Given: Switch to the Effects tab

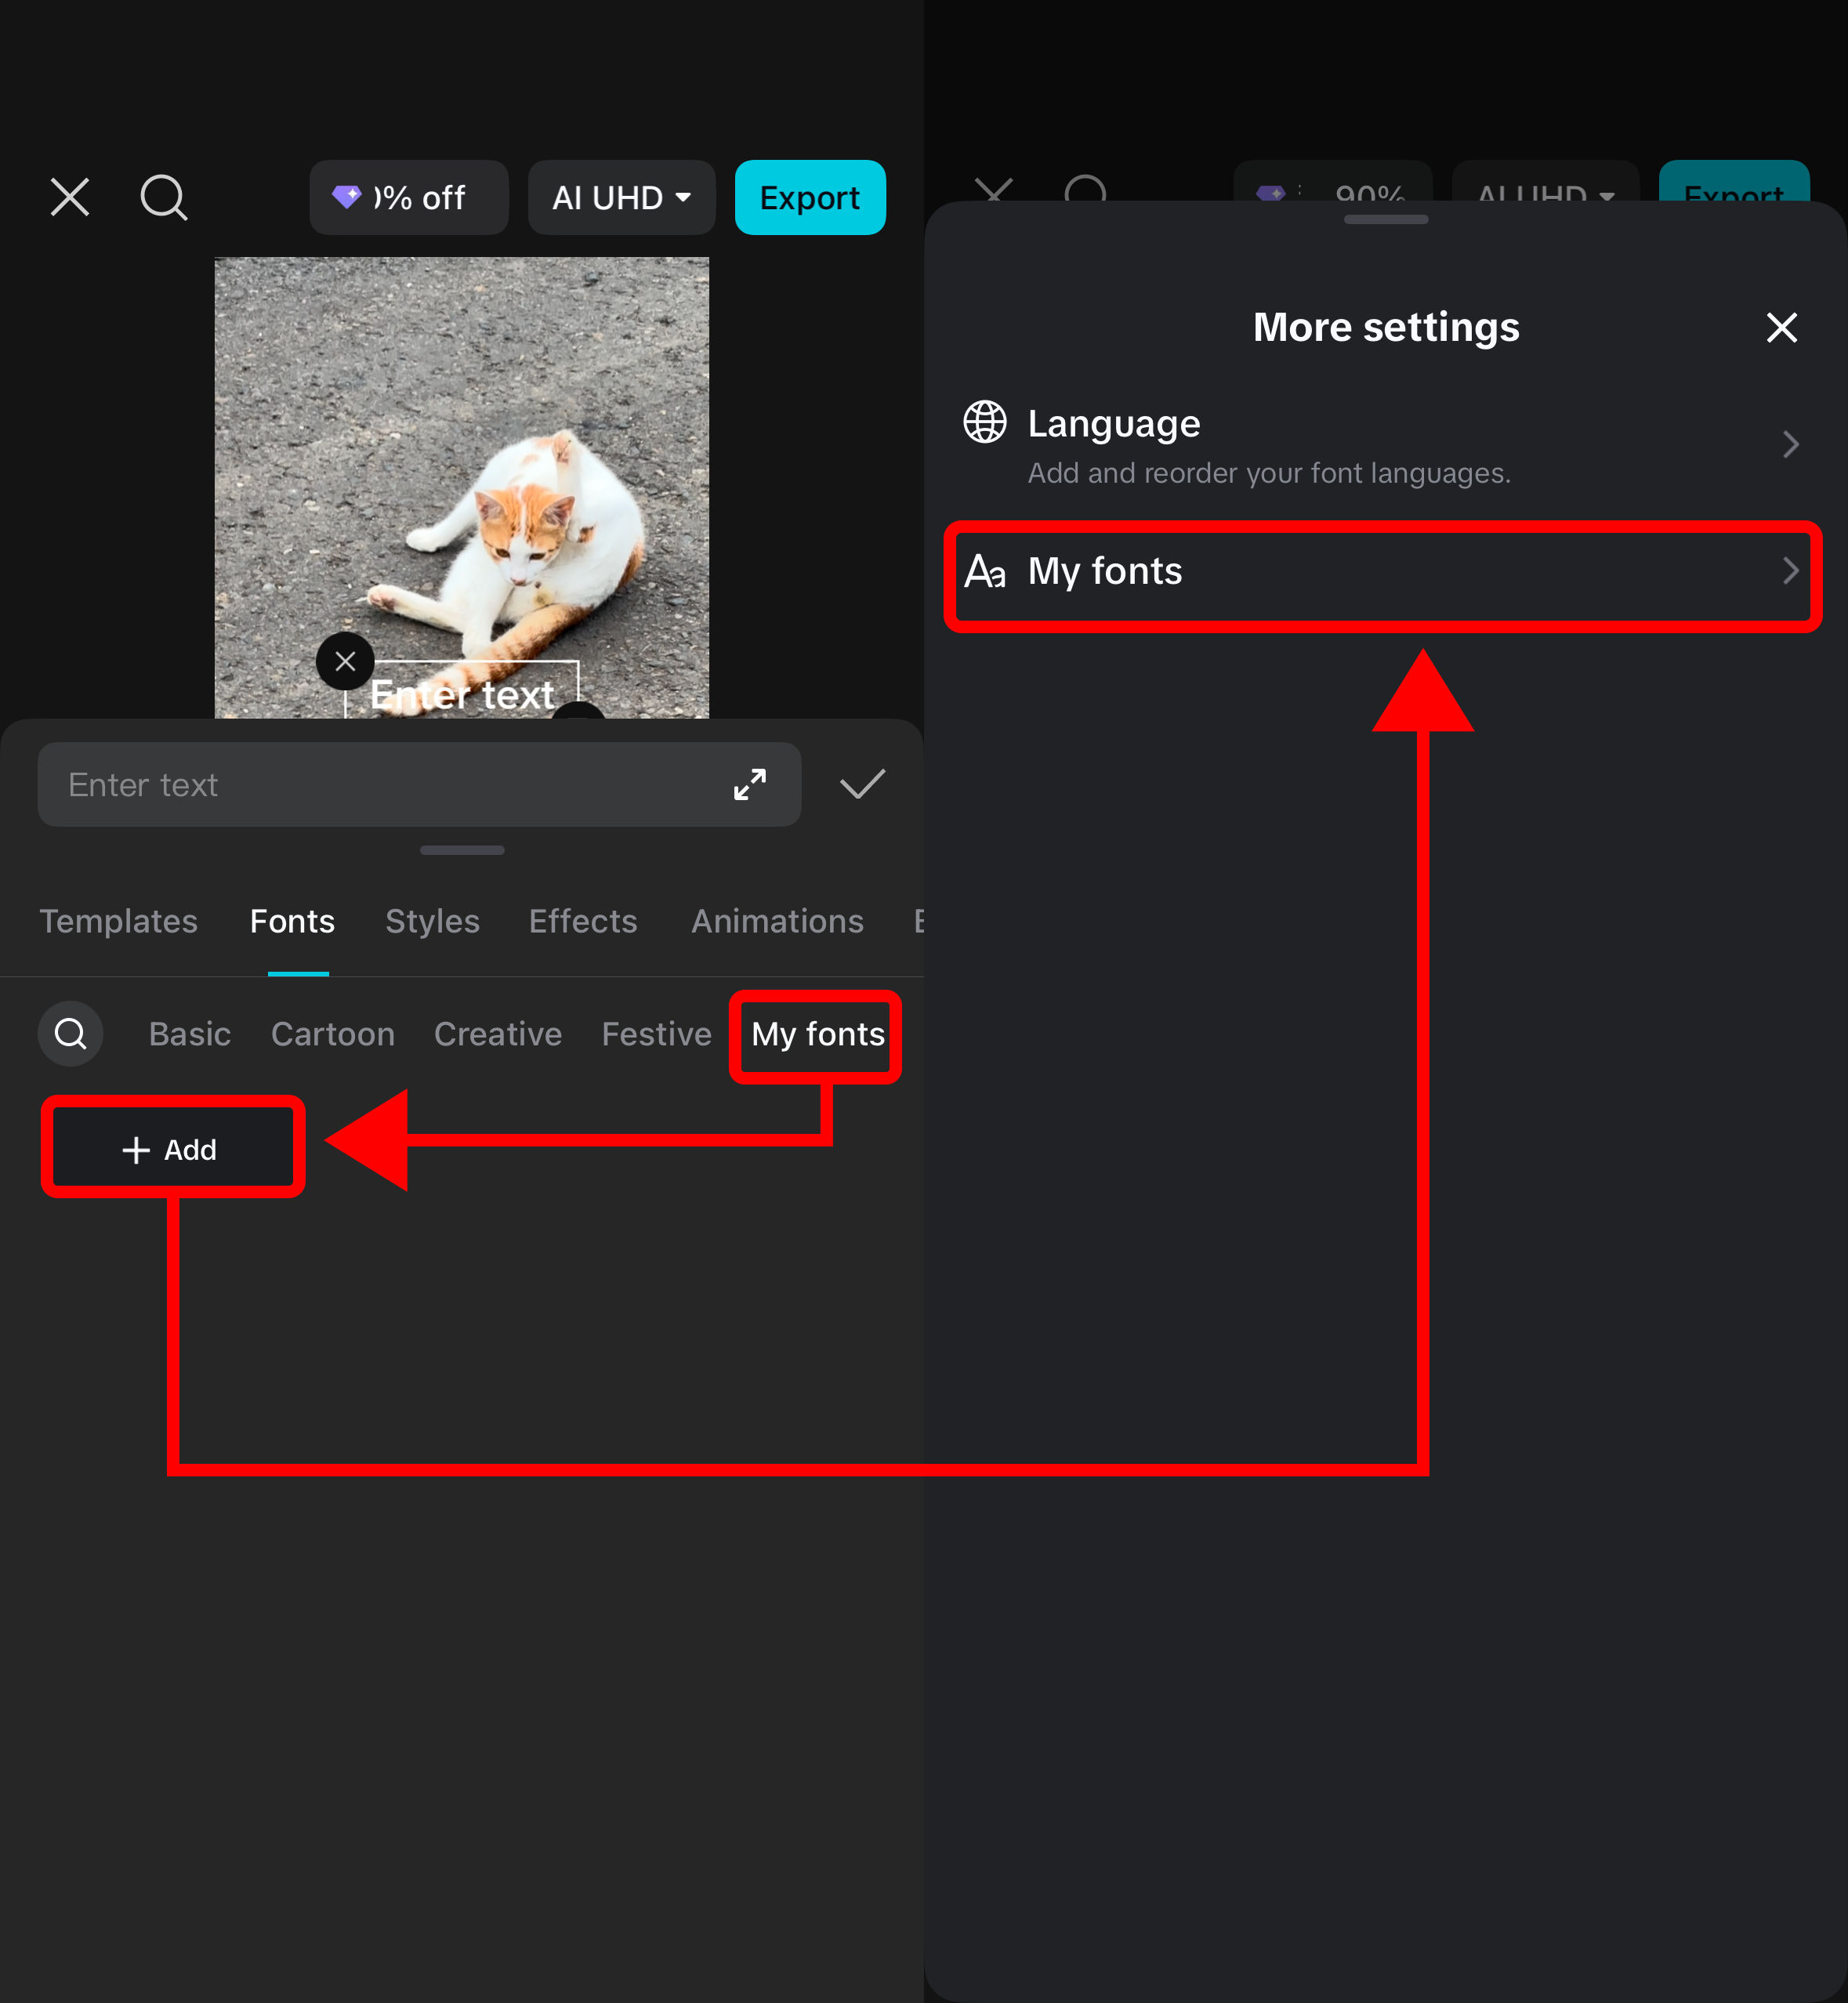Looking at the screenshot, I should point(583,921).
